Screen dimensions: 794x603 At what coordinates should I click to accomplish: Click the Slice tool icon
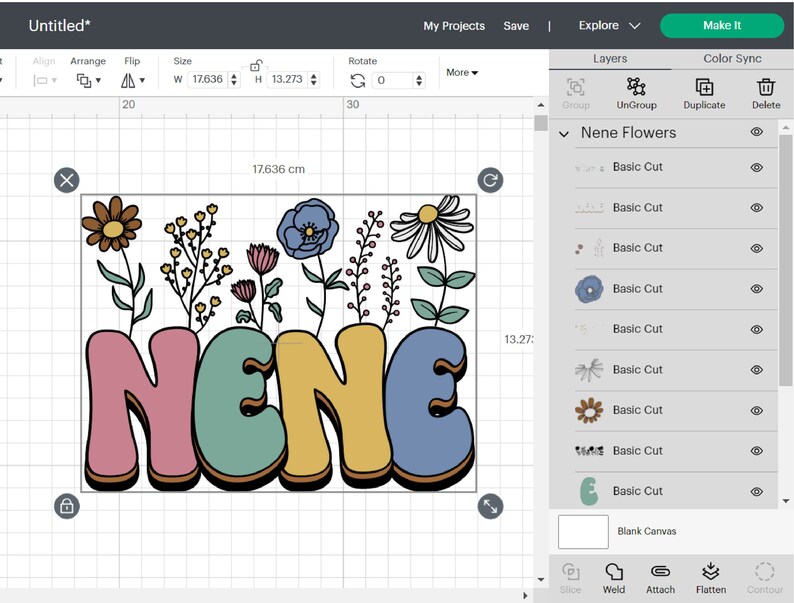coord(571,572)
